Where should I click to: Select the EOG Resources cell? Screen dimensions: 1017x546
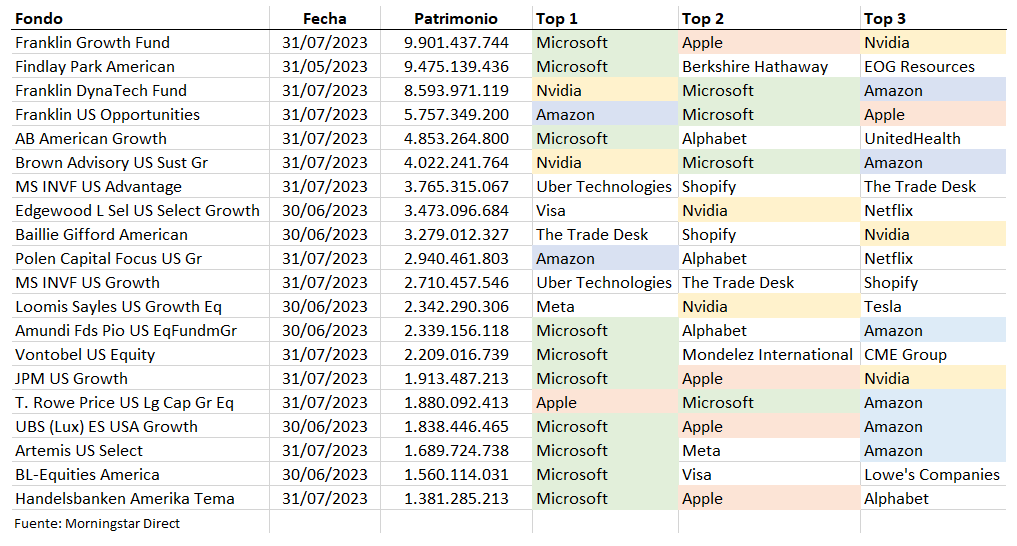(x=919, y=66)
